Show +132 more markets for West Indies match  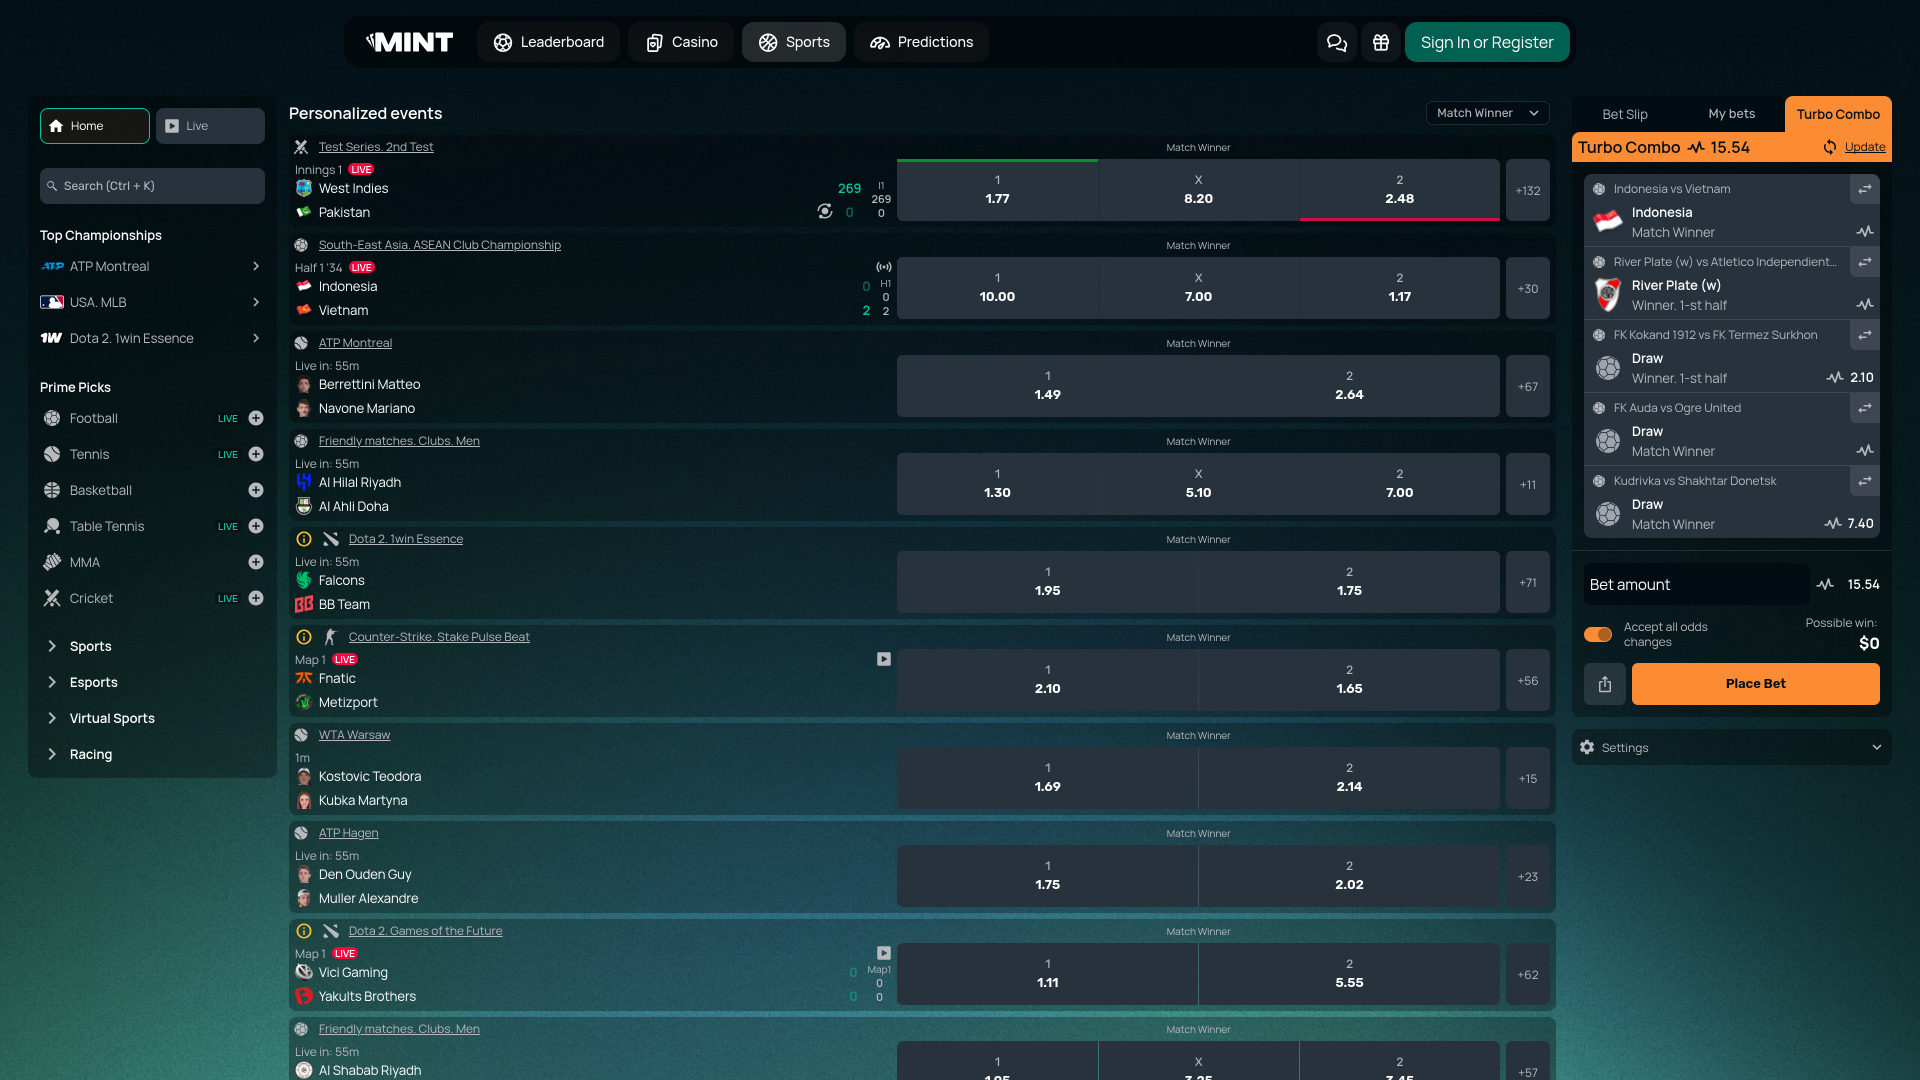click(x=1527, y=190)
